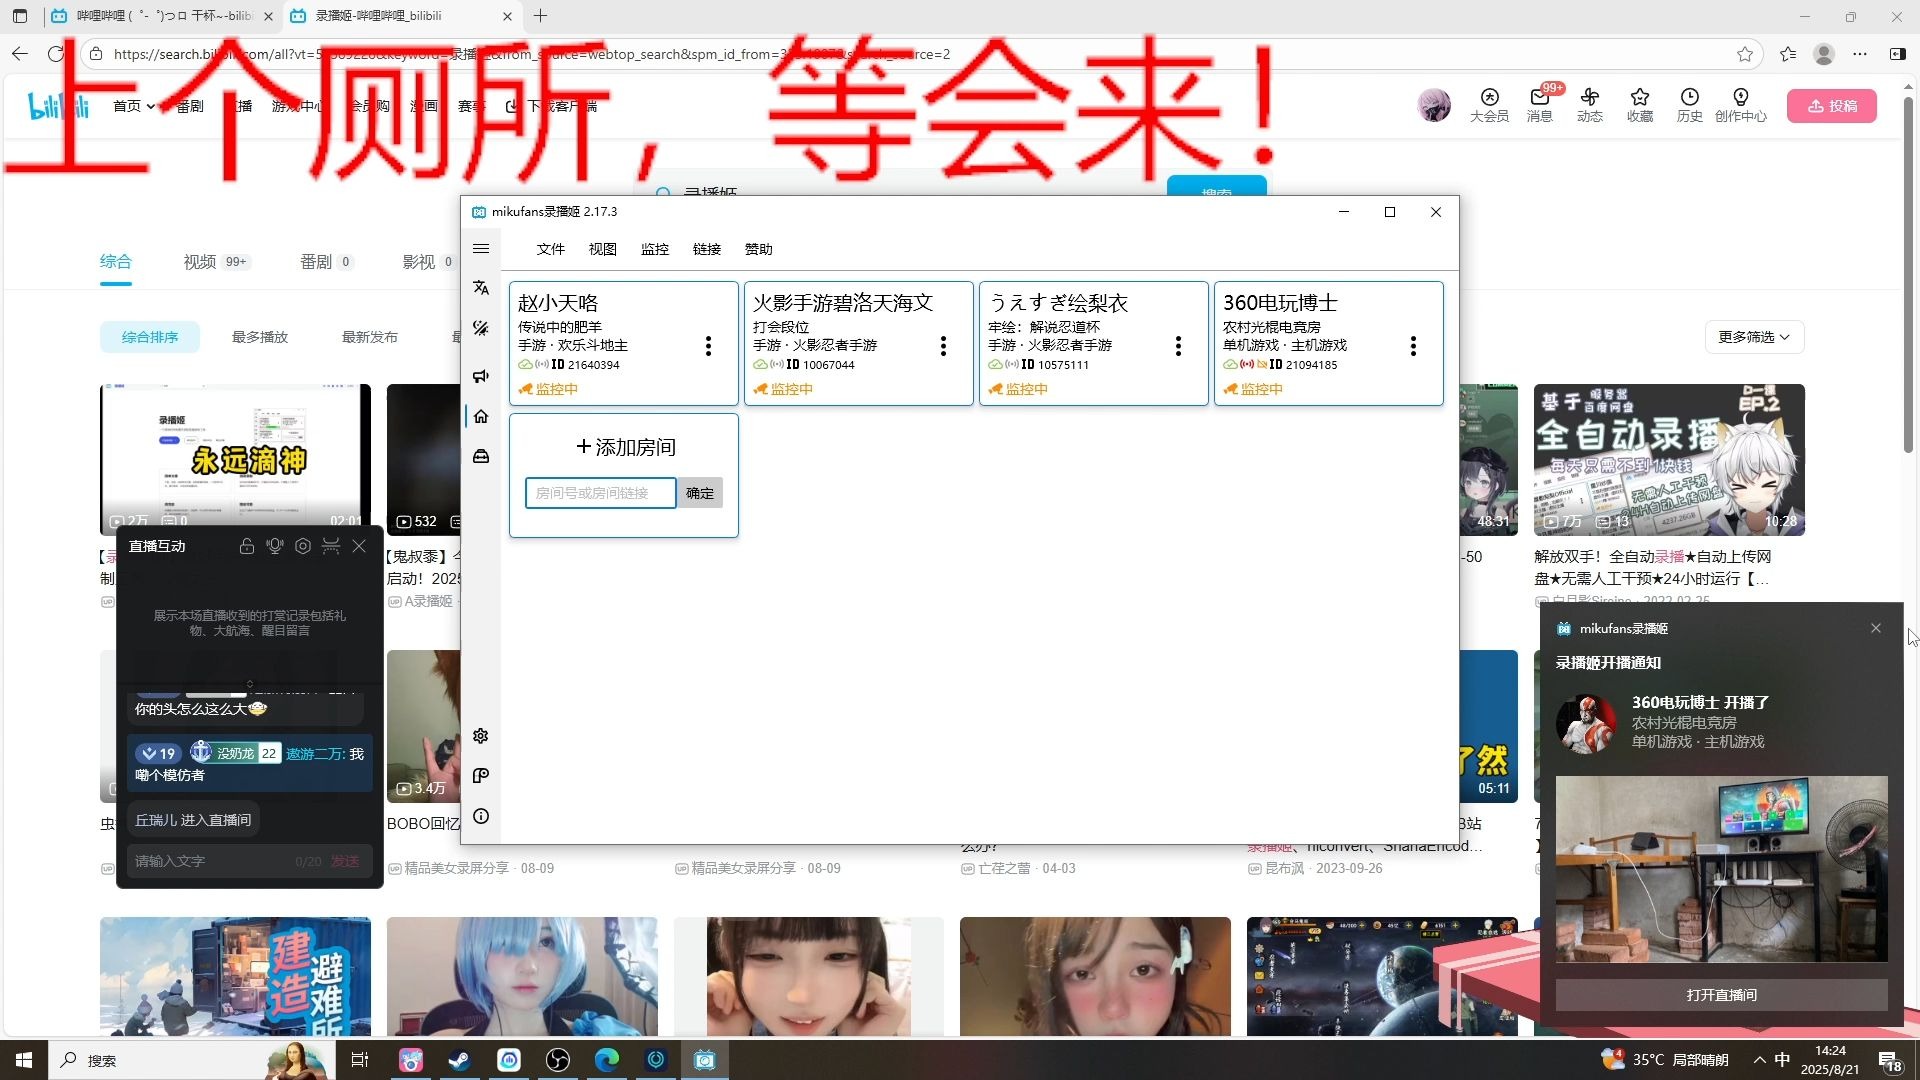Open the about info icon in 录播姬 sidebar
1920x1080 pixels.
[x=481, y=816]
